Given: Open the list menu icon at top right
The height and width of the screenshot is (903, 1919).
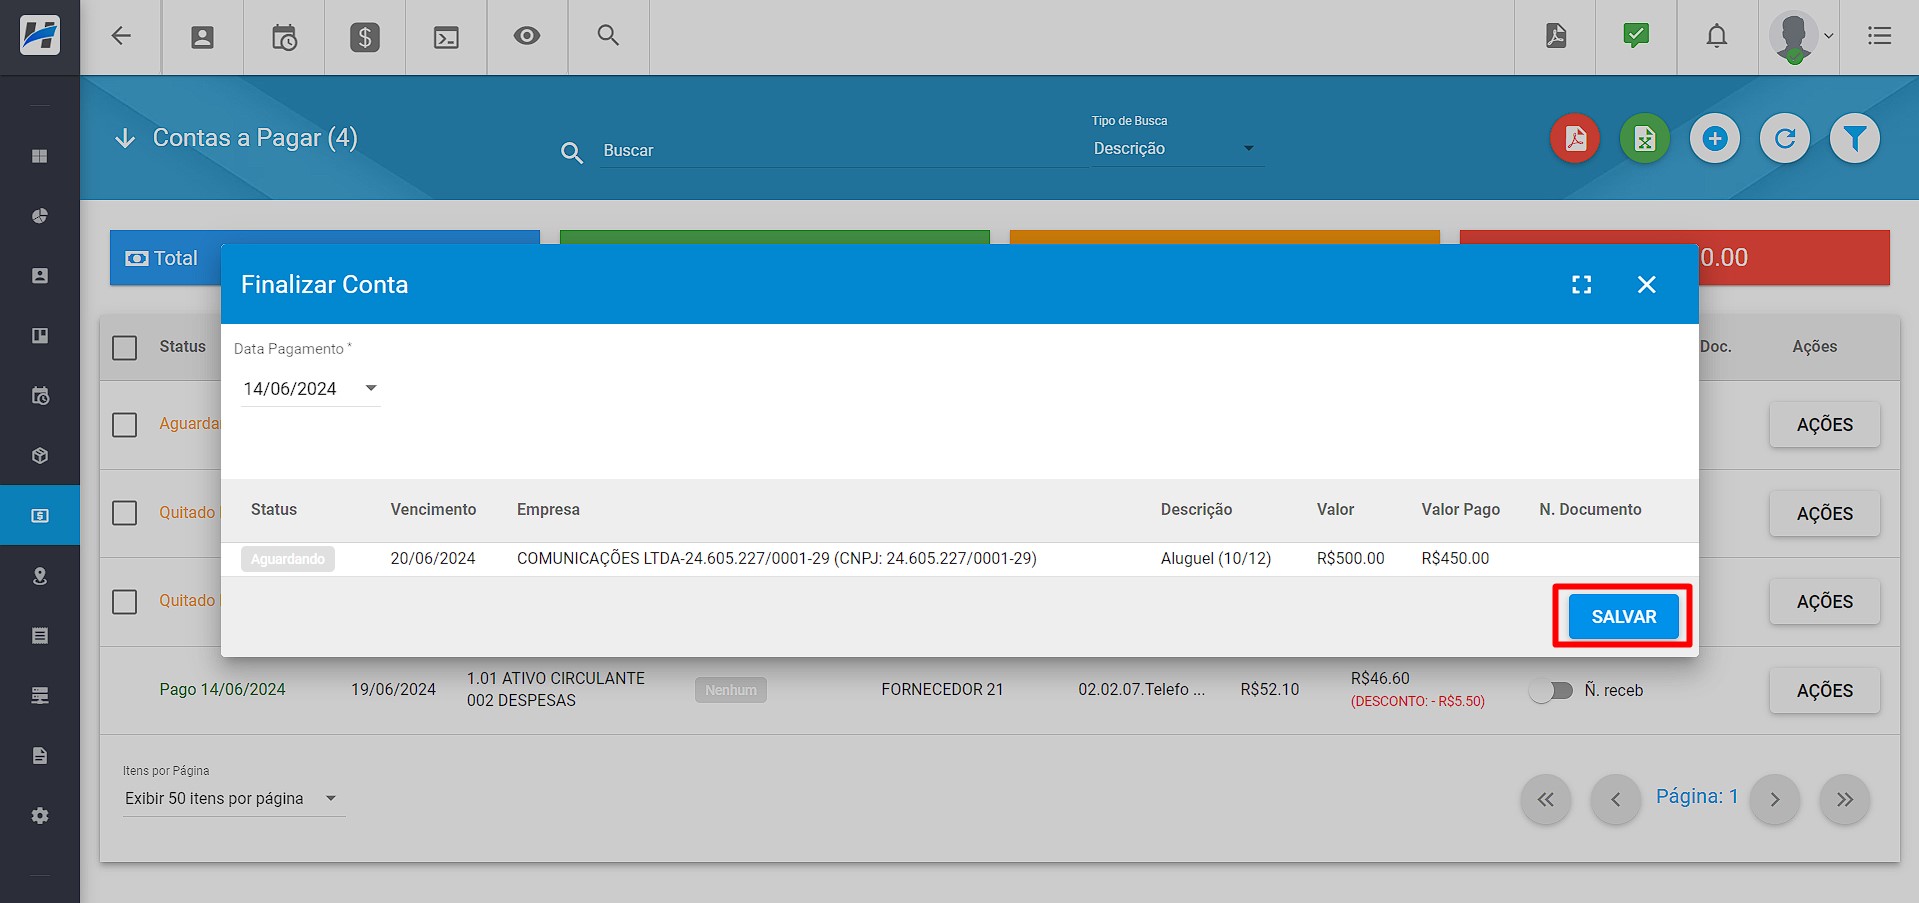Looking at the screenshot, I should coord(1879,36).
